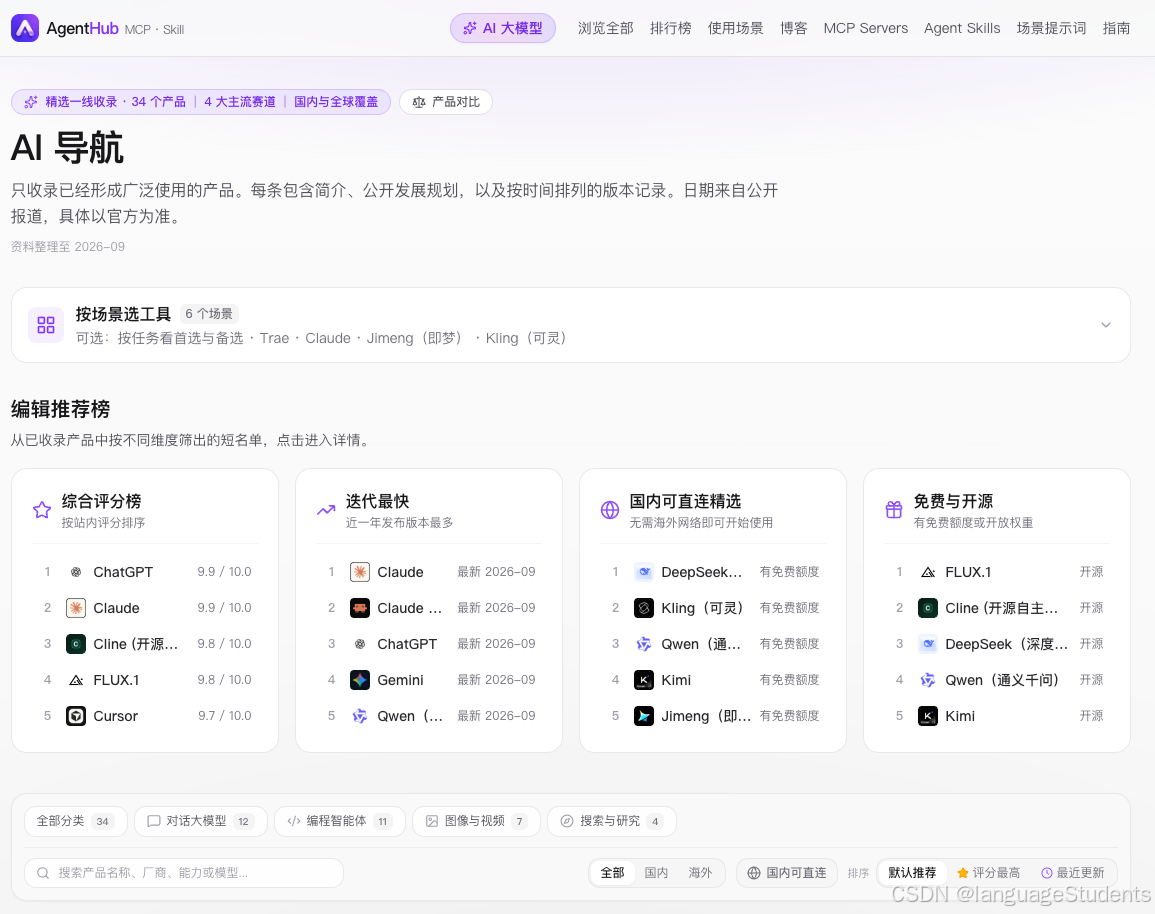Click the ChatGPT icon in 综合评分榜
This screenshot has height=914, width=1155.
click(76, 572)
